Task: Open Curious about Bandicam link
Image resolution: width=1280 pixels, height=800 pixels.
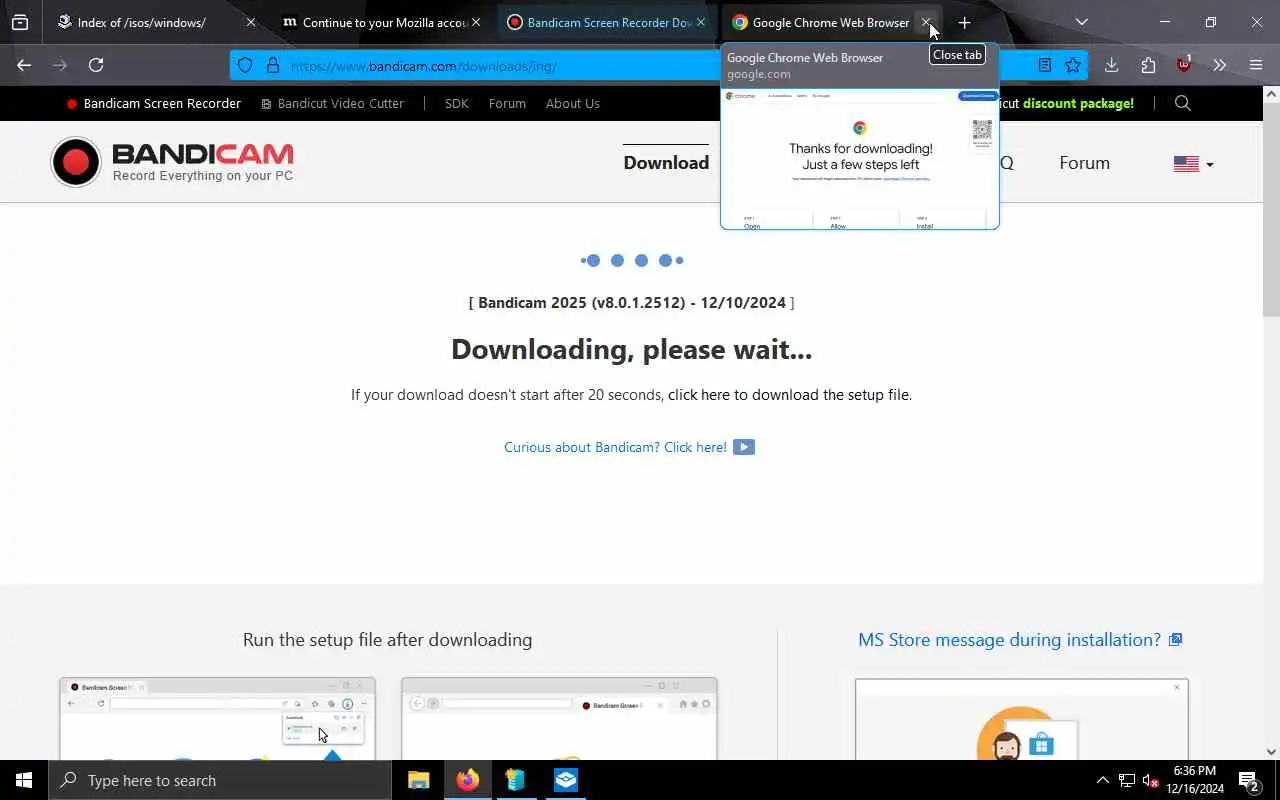Action: [615, 447]
